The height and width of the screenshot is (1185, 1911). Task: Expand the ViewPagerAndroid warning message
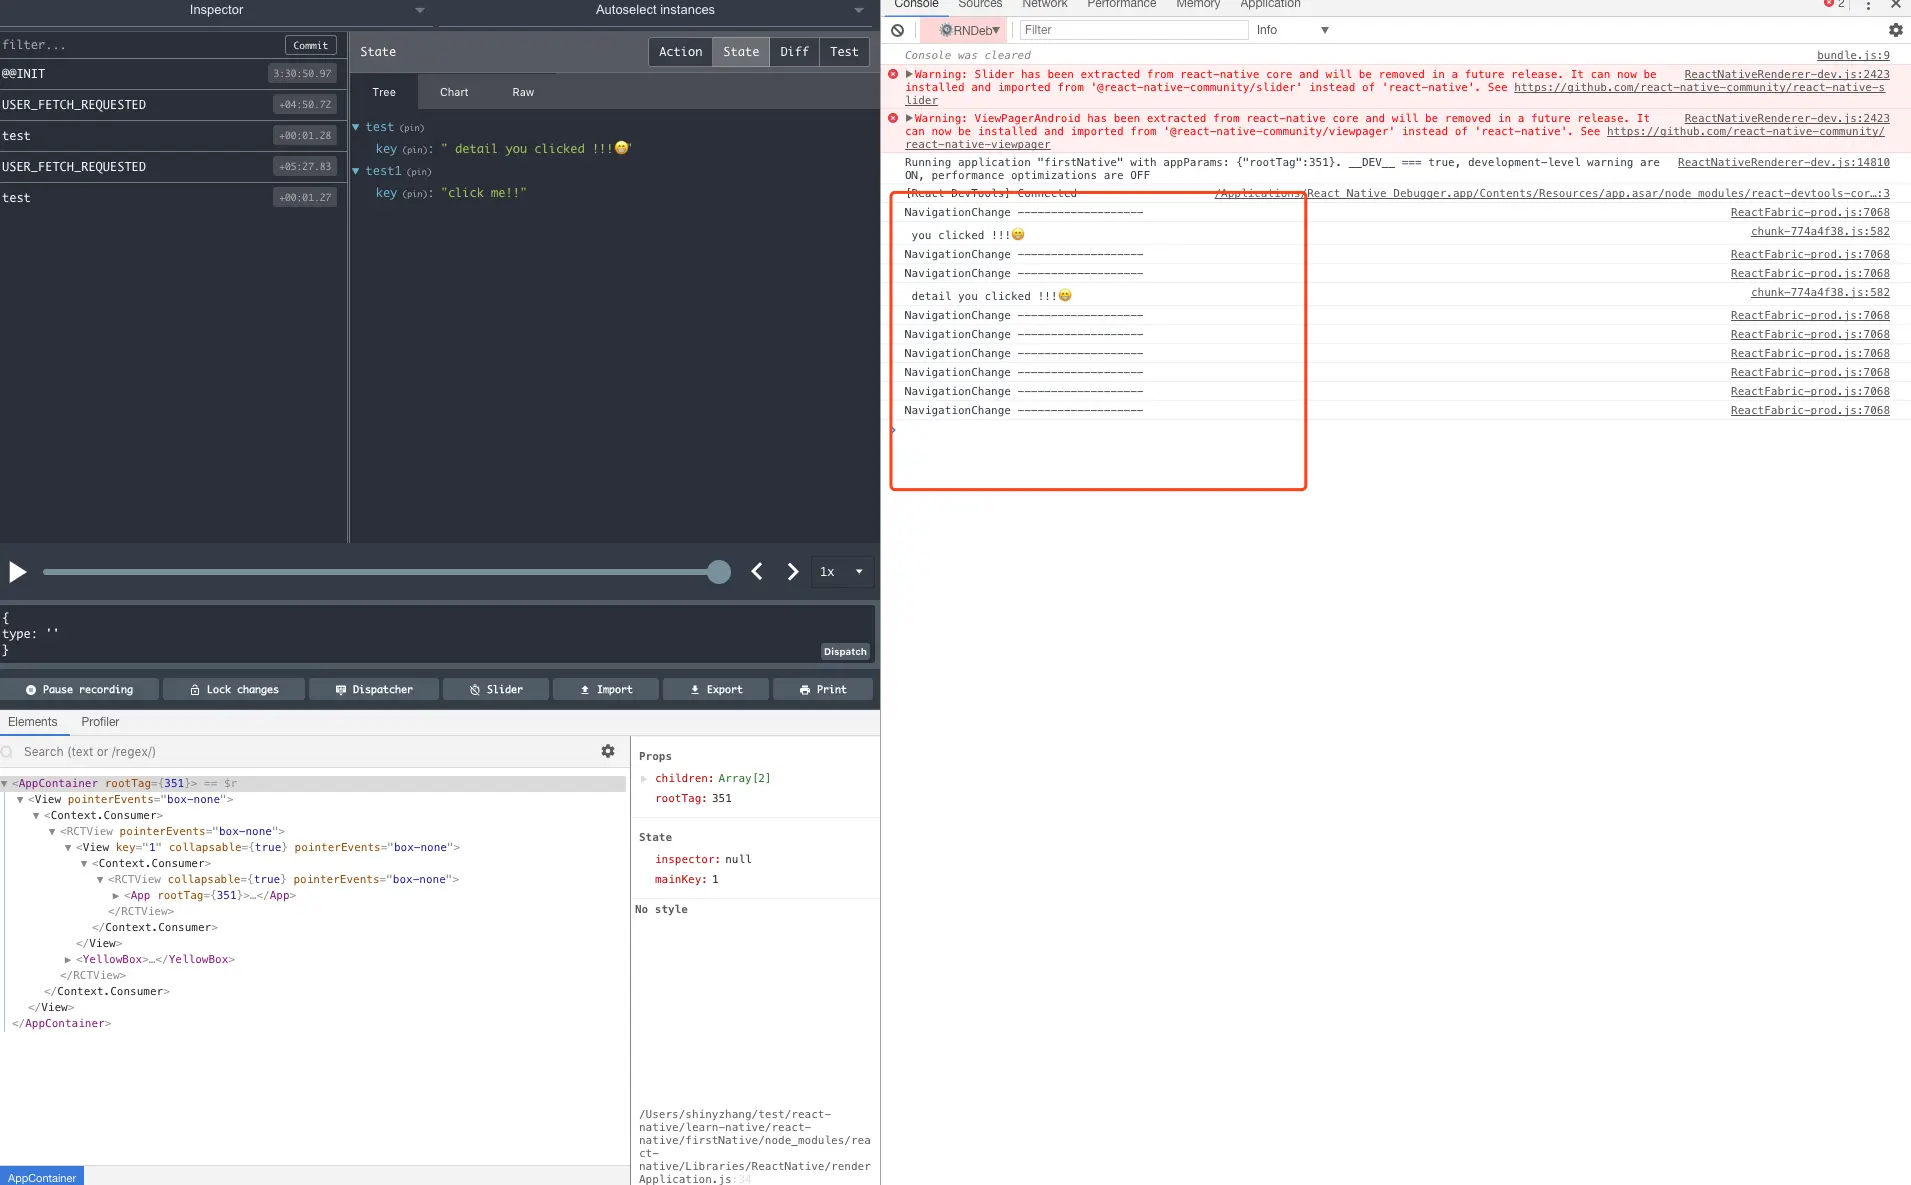pos(909,118)
